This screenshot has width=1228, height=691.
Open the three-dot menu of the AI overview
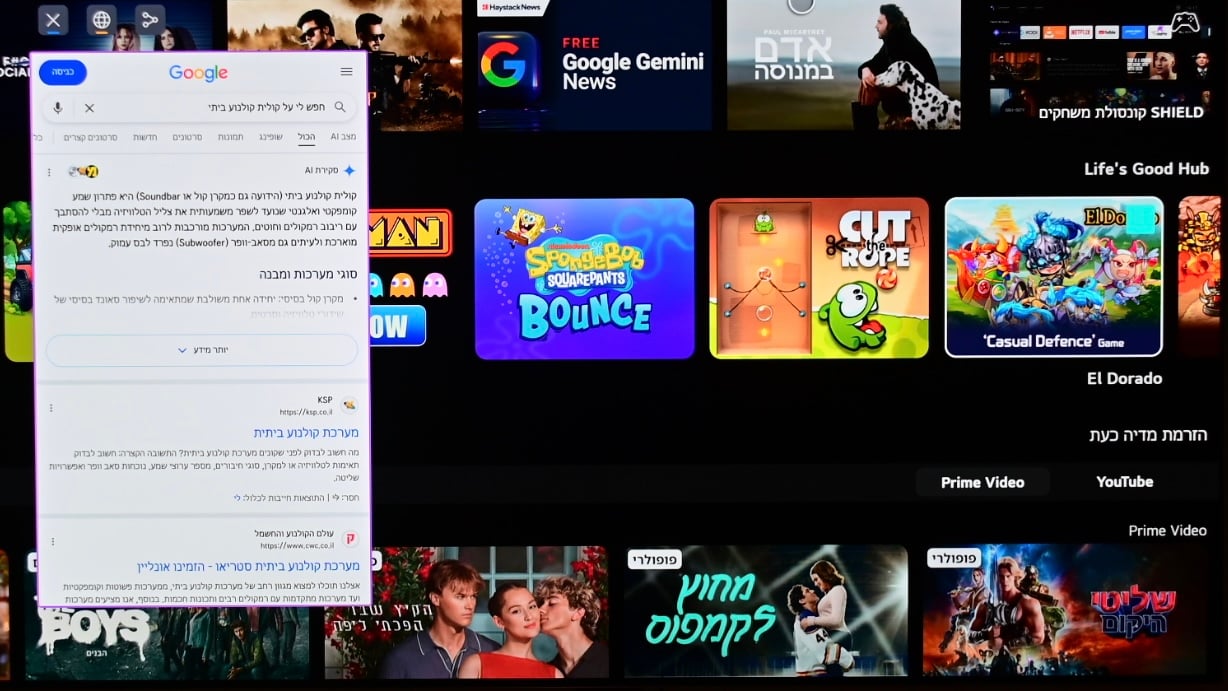click(49, 172)
